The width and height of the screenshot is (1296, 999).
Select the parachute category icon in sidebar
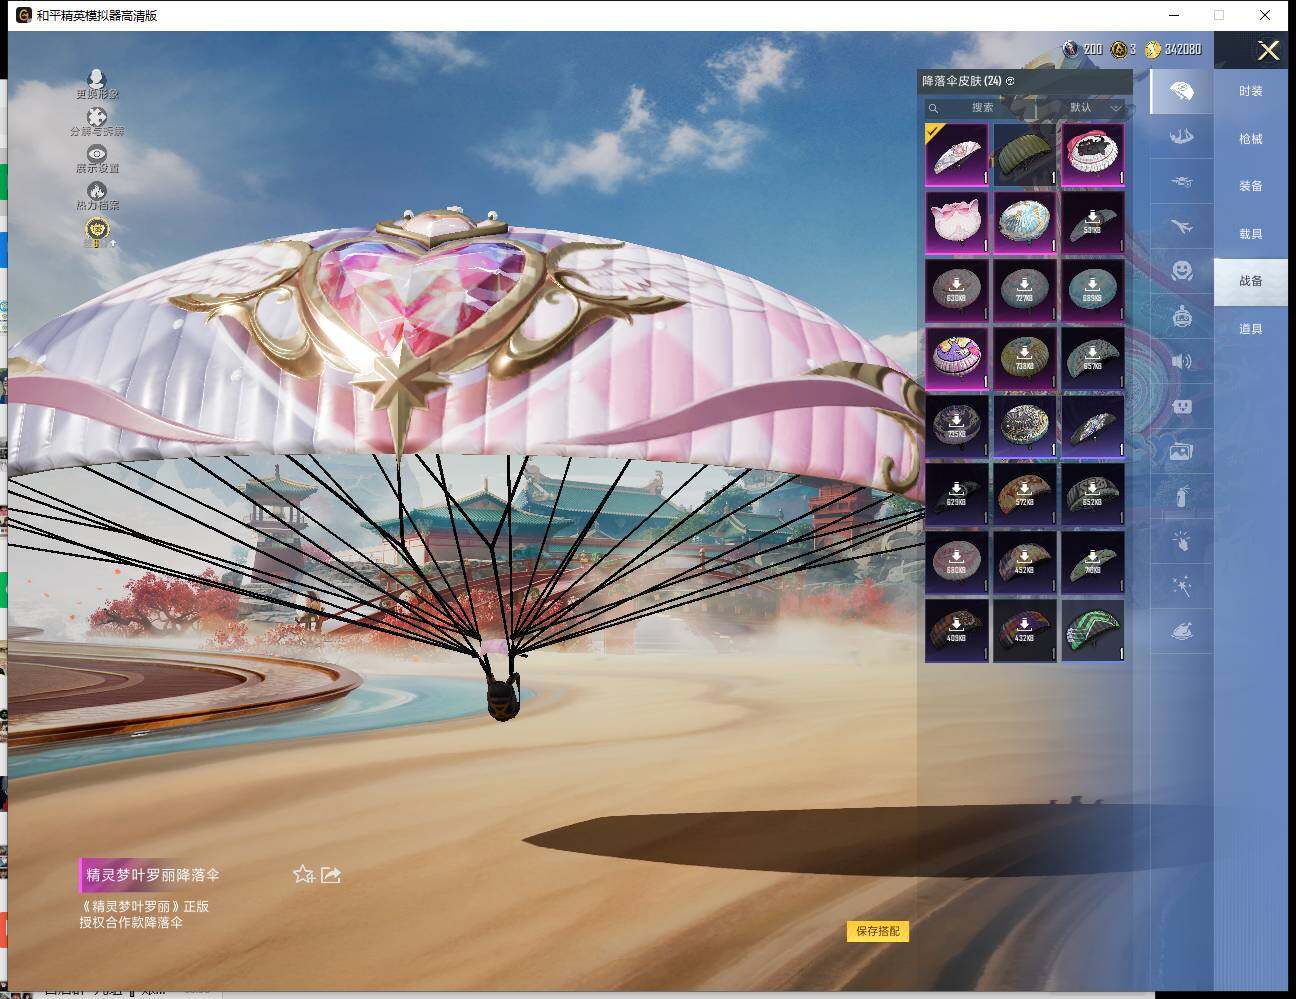pos(1181,92)
